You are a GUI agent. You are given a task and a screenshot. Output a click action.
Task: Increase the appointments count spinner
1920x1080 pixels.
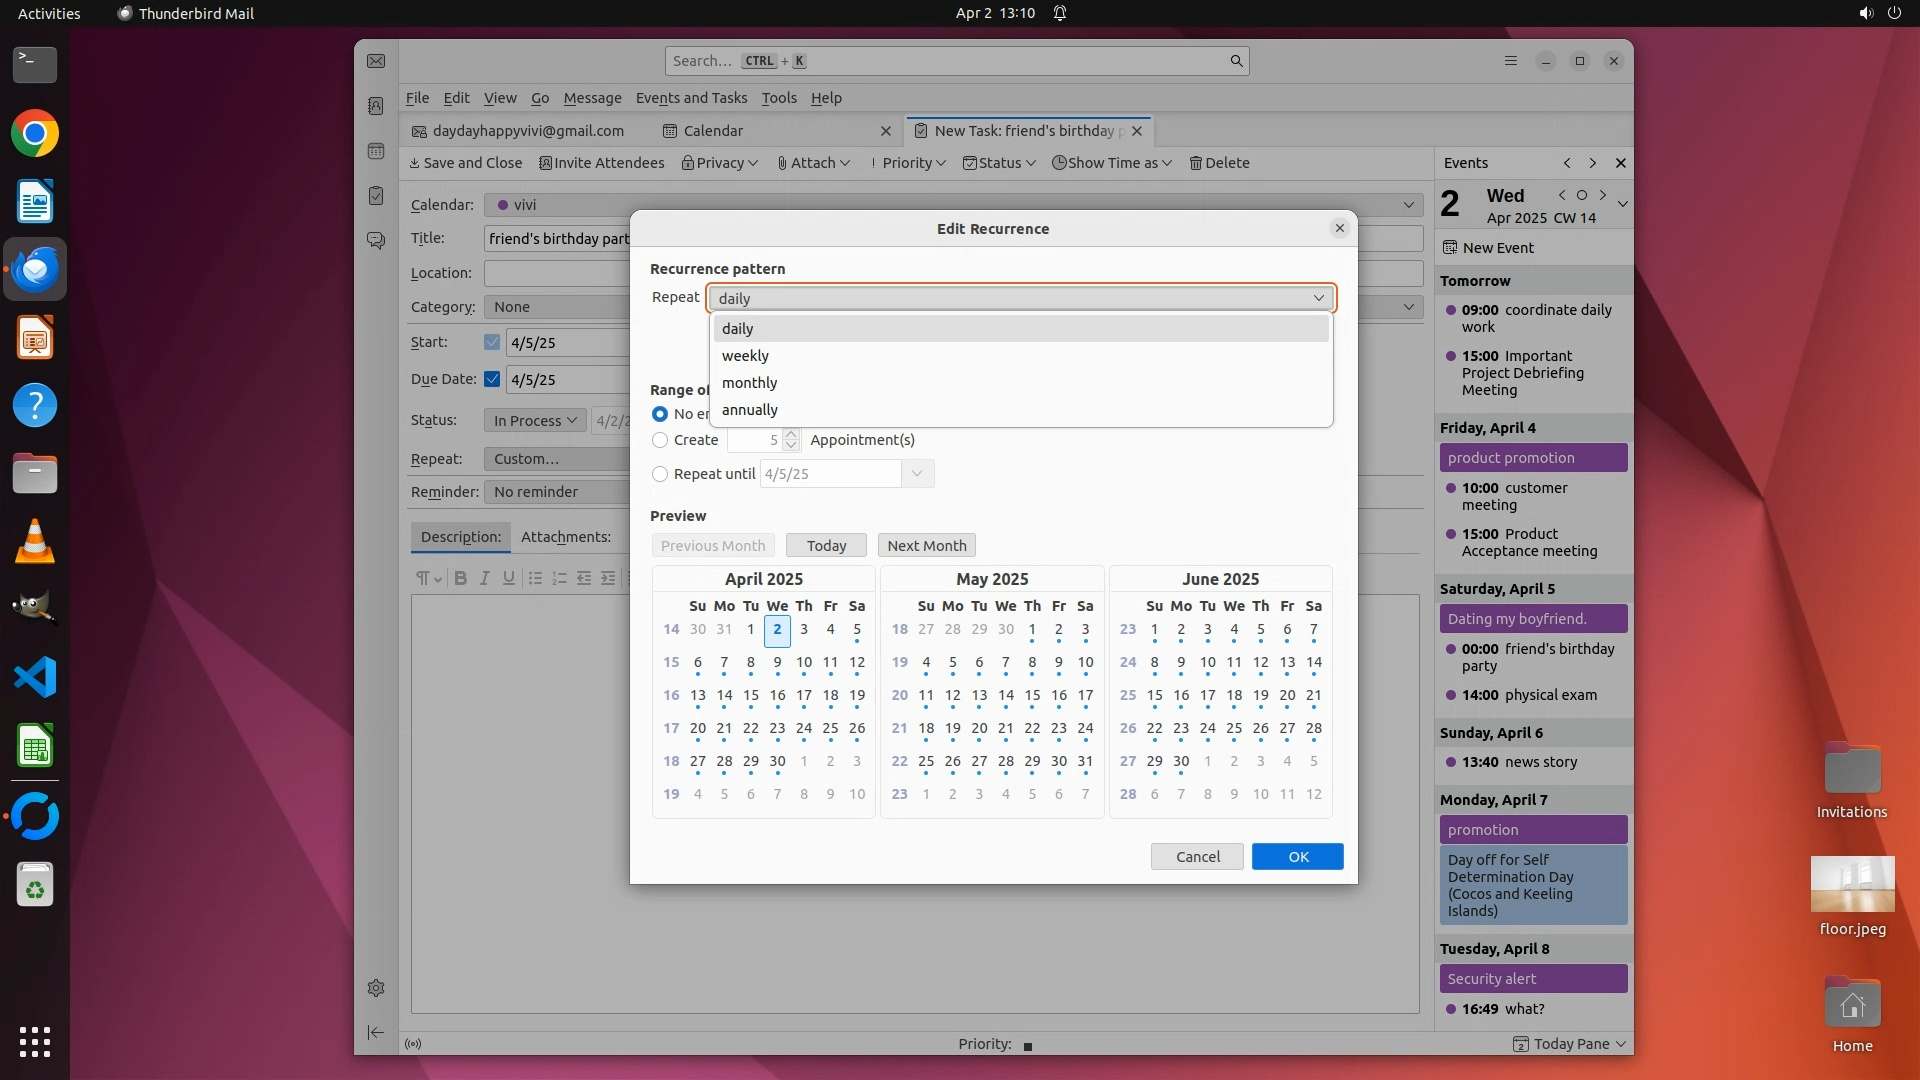[791, 434]
